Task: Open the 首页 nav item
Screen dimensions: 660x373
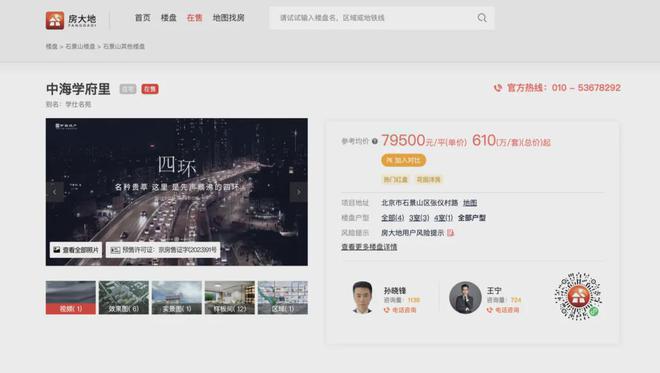Action: click(142, 18)
